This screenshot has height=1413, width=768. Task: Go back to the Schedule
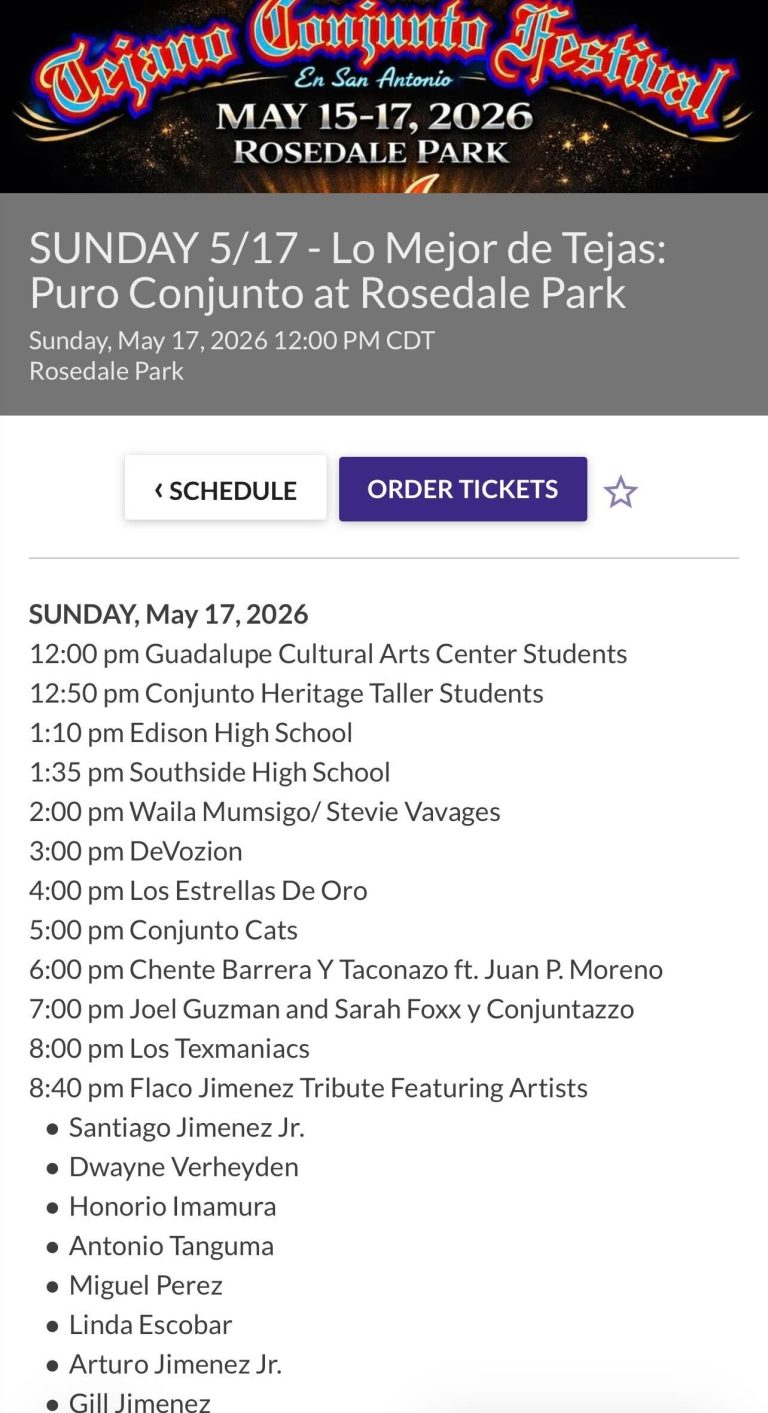tap(226, 489)
